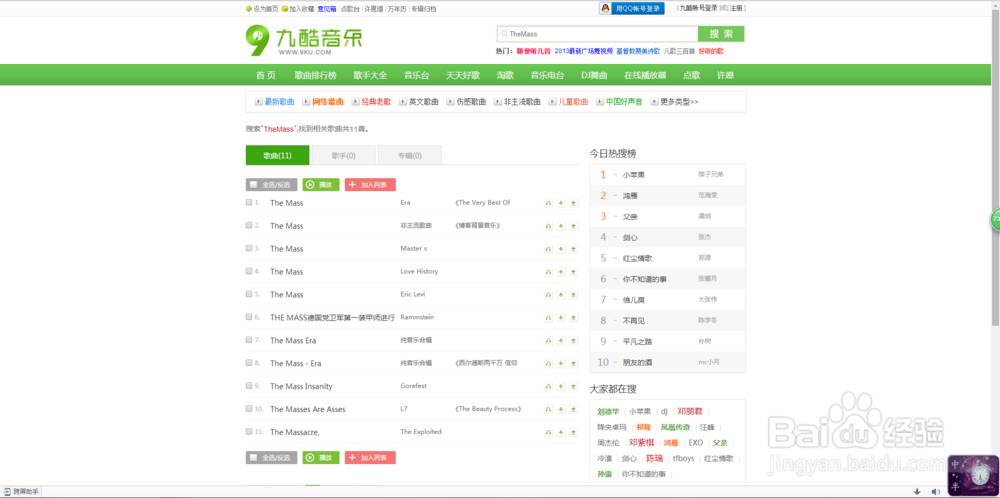
Task: Click headphone icon on The Exploited row
Action: pyautogui.click(x=548, y=433)
